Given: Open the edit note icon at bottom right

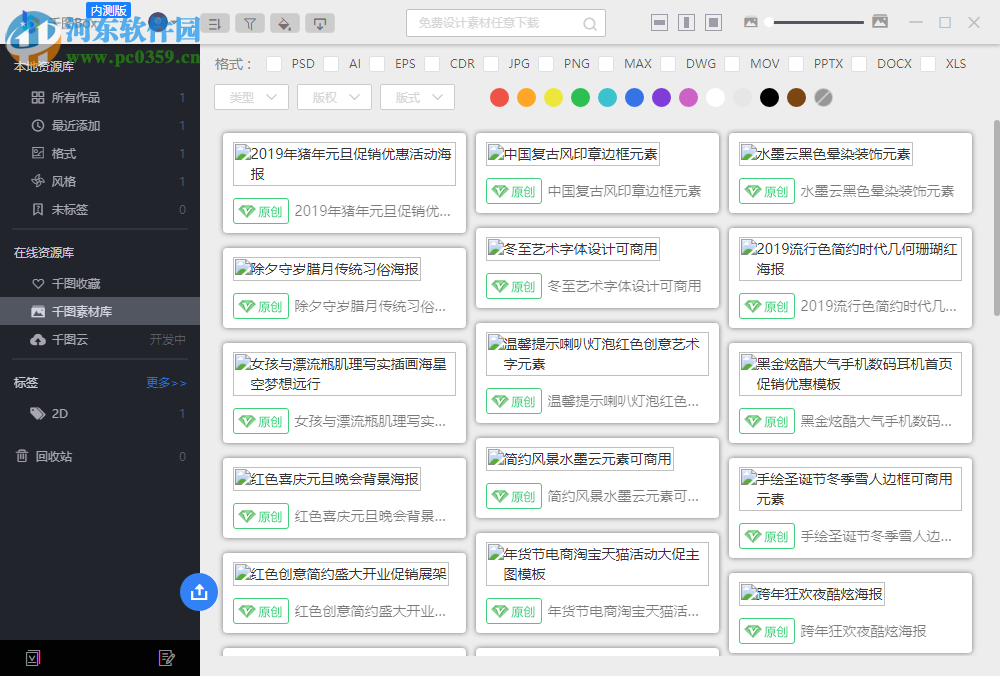Looking at the screenshot, I should coord(167,657).
